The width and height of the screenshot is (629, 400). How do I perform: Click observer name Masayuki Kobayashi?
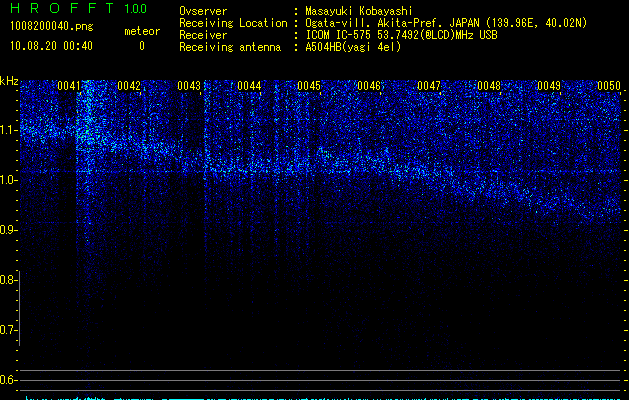click(359, 11)
